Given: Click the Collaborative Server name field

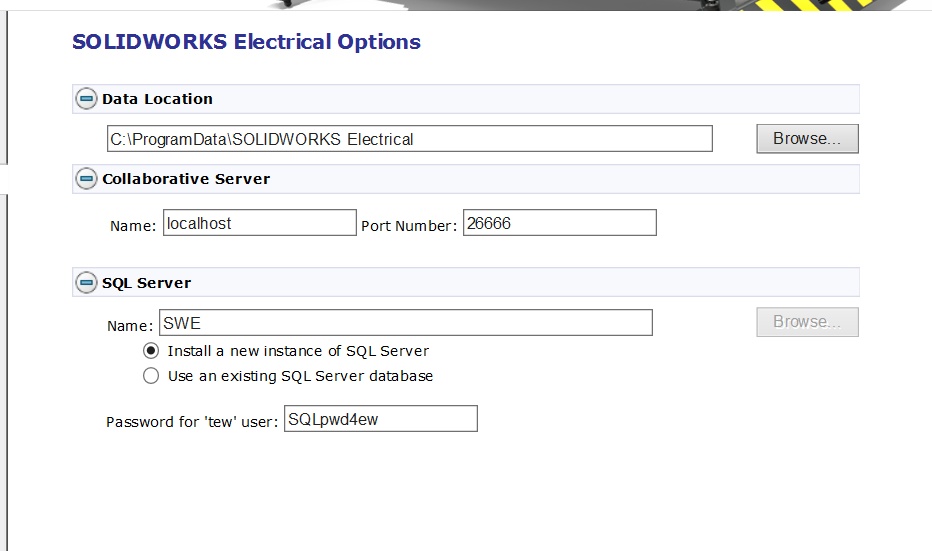Looking at the screenshot, I should click(x=258, y=223).
